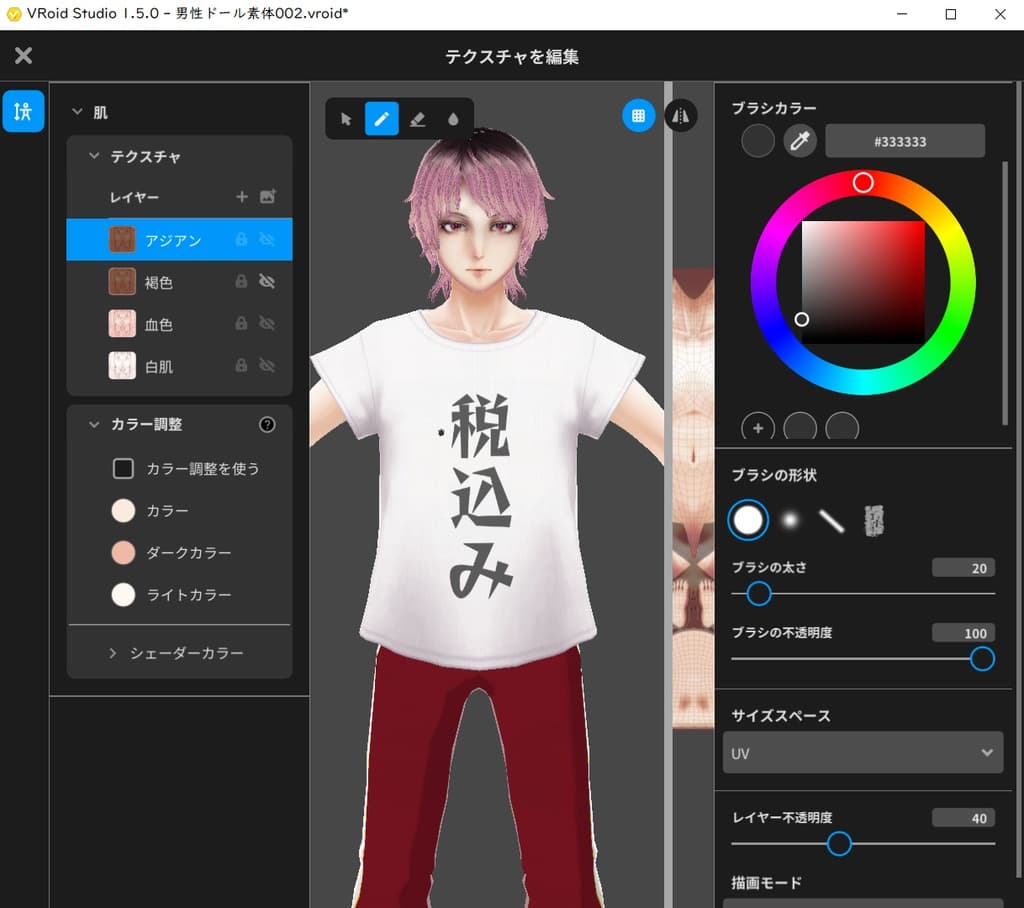Switch to the Eraser tool
The image size is (1024, 908).
(x=419, y=119)
